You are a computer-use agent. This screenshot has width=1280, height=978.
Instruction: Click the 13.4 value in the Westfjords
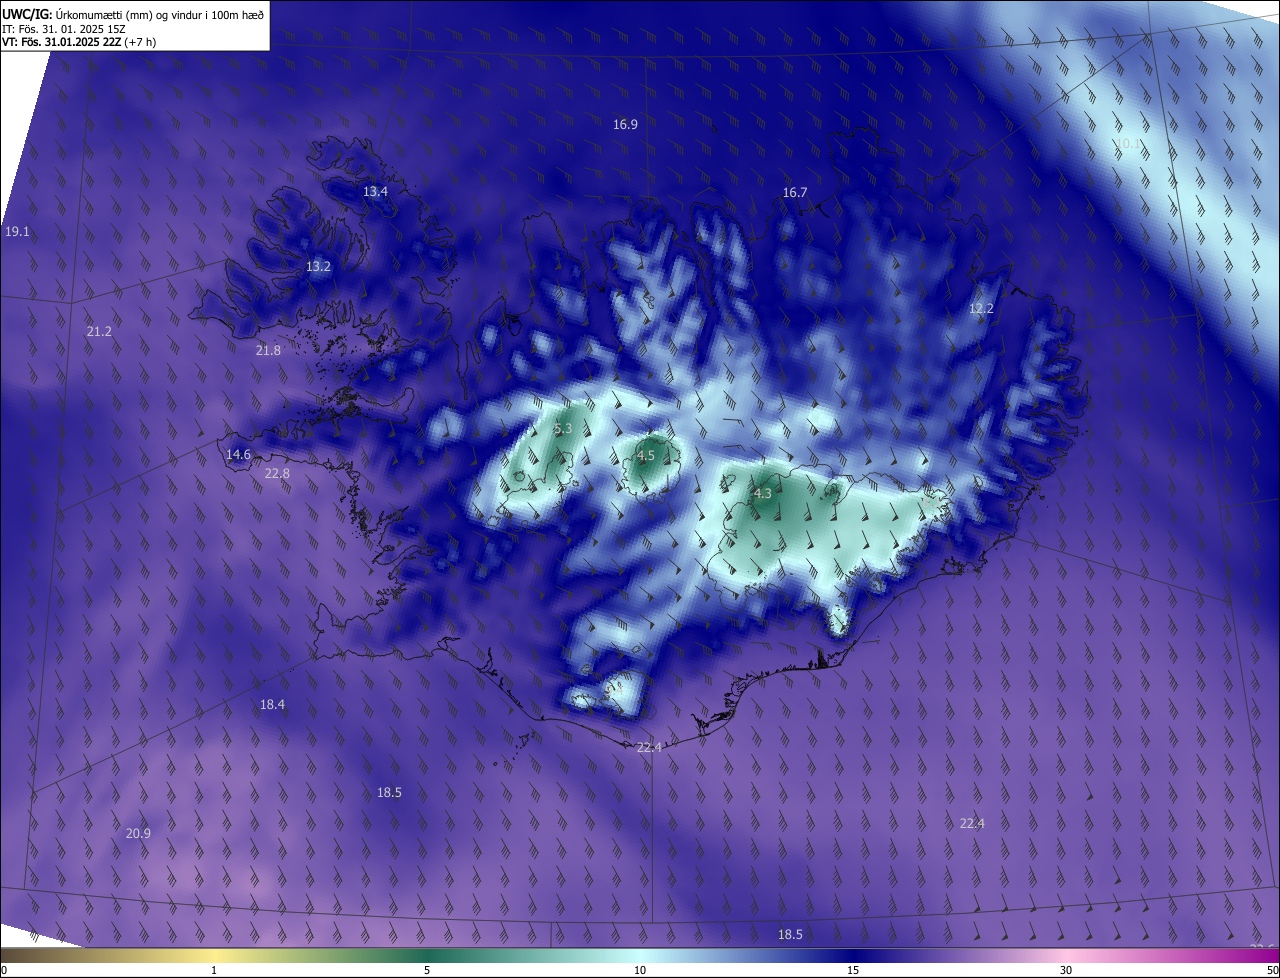pyautogui.click(x=375, y=191)
